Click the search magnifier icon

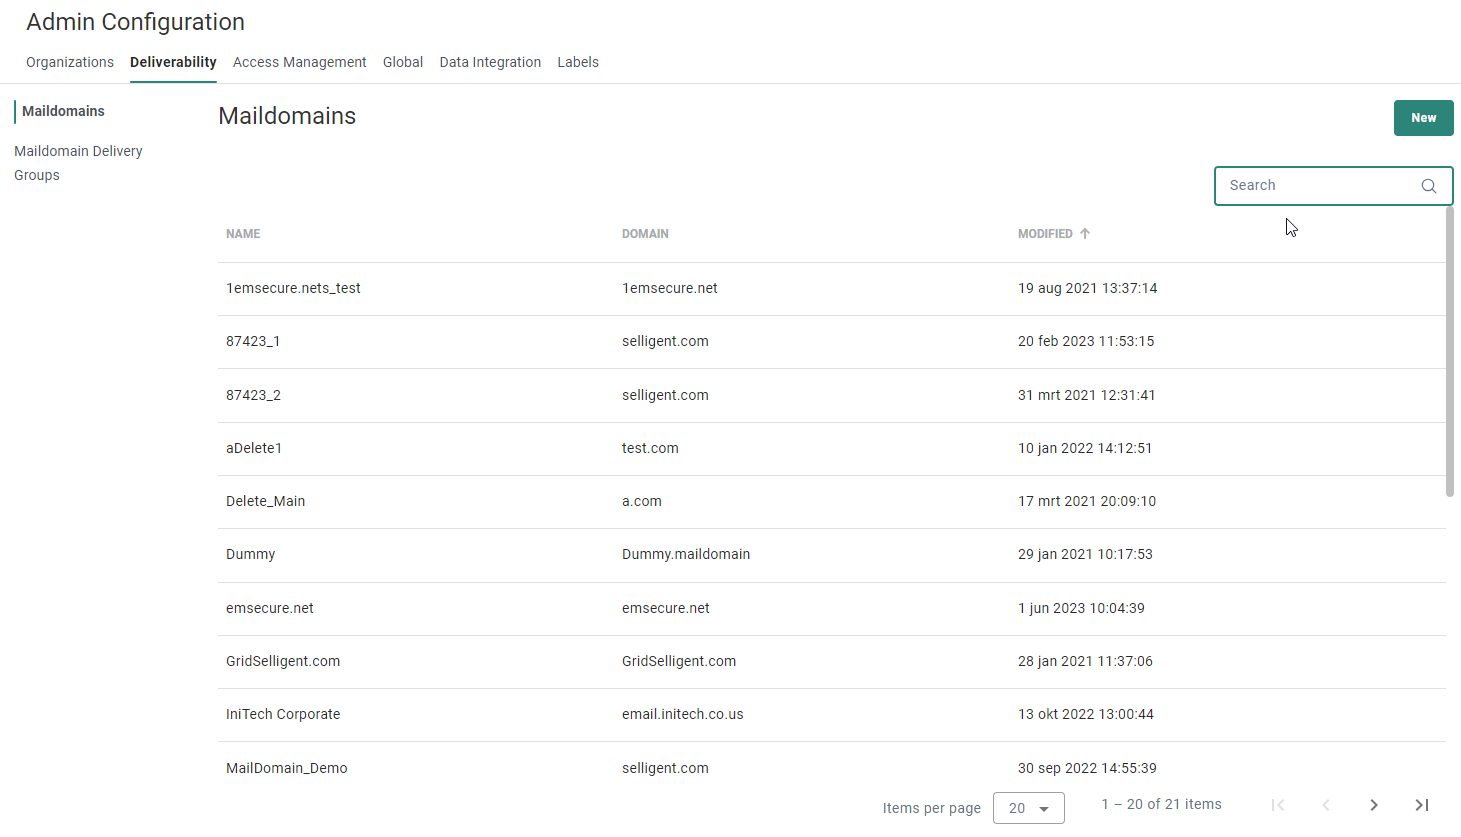[x=1428, y=186]
